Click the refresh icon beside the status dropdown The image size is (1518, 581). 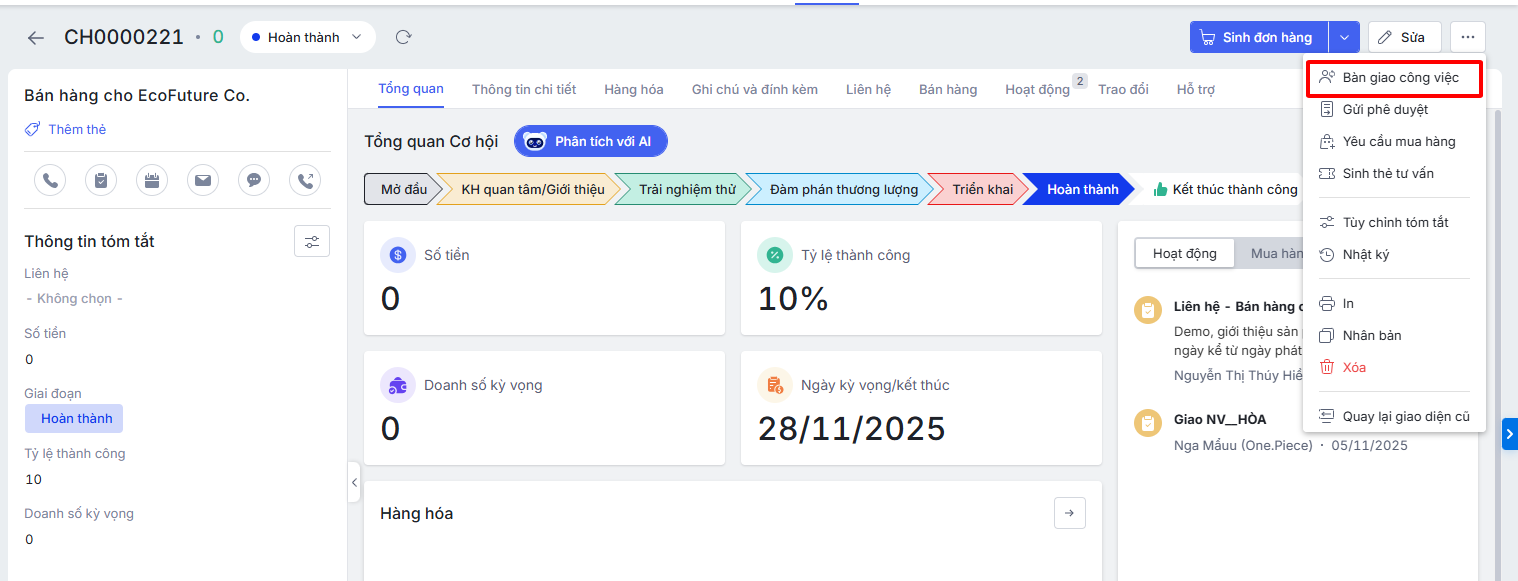[x=403, y=37]
